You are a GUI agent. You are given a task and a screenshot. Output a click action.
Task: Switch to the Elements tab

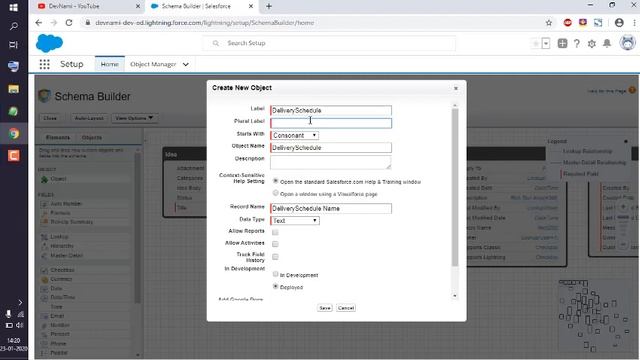point(58,138)
